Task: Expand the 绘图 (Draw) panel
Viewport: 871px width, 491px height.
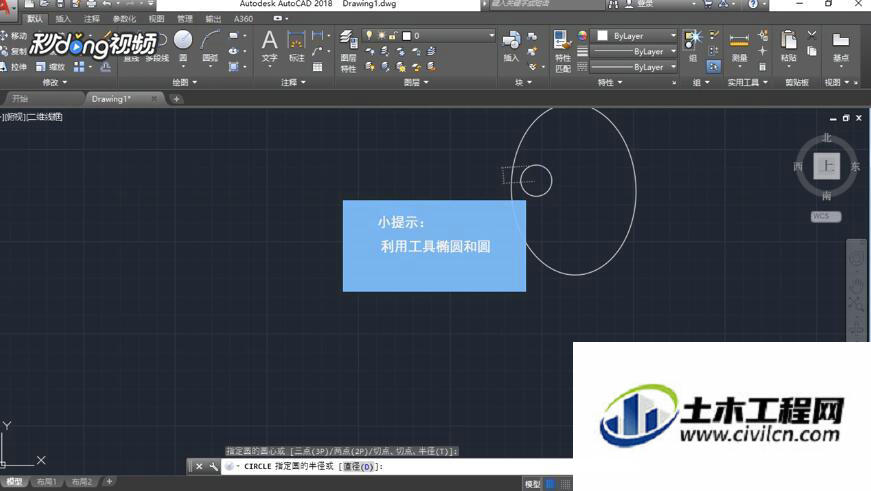Action: [184, 82]
